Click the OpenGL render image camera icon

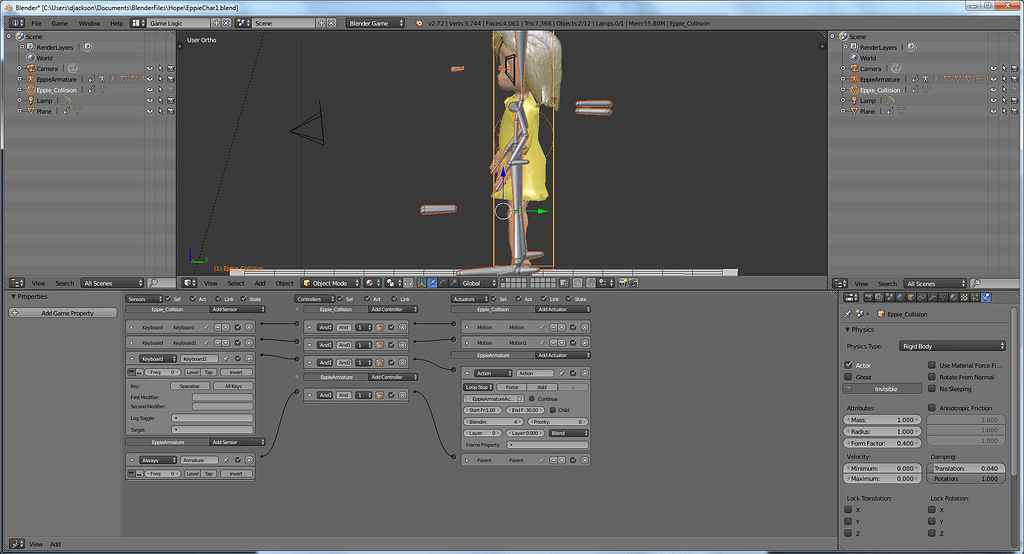623,283
